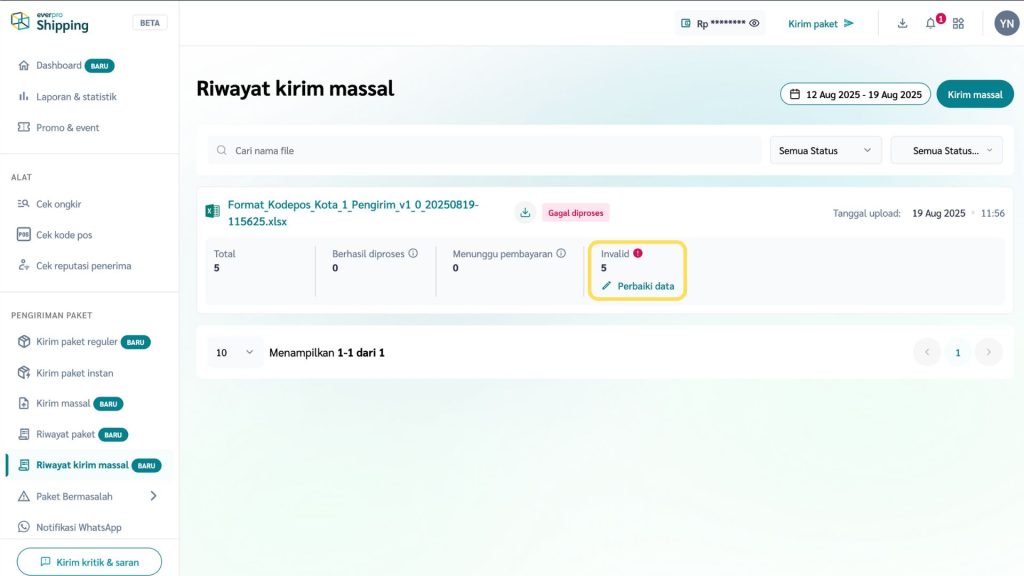
Task: Click the red Invalid warning icon
Action: (x=638, y=254)
